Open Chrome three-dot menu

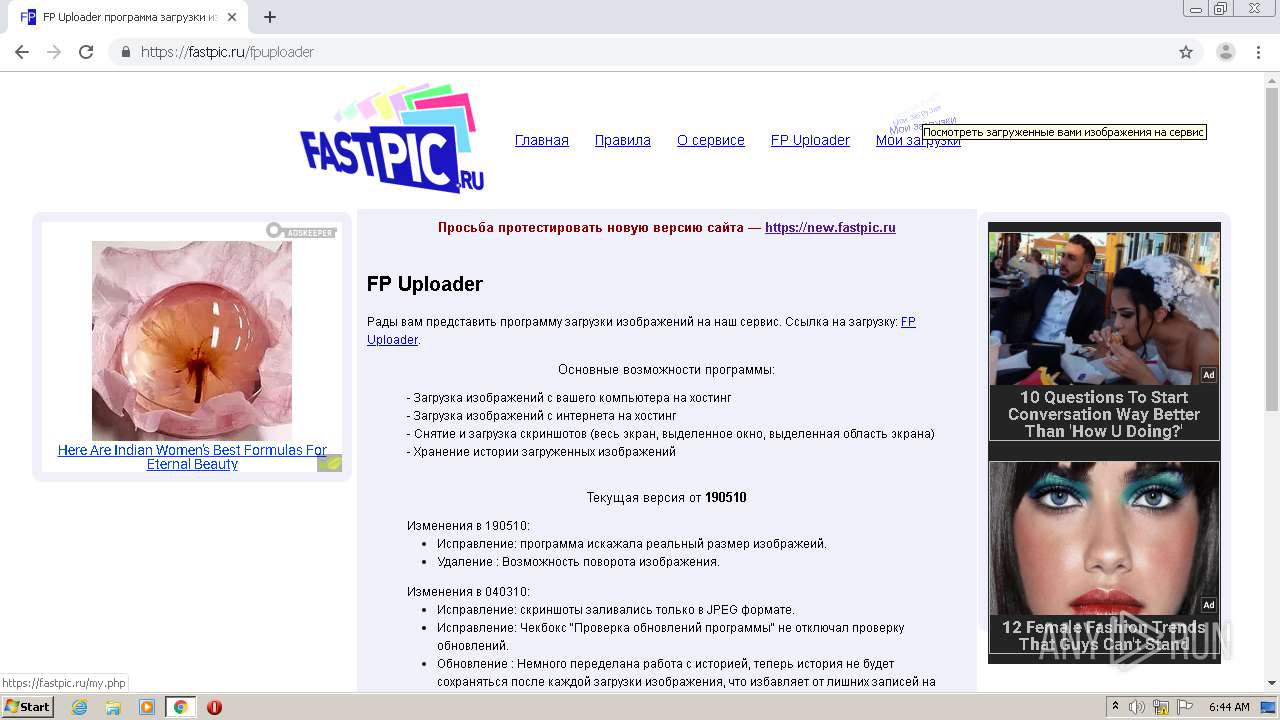tap(1259, 52)
